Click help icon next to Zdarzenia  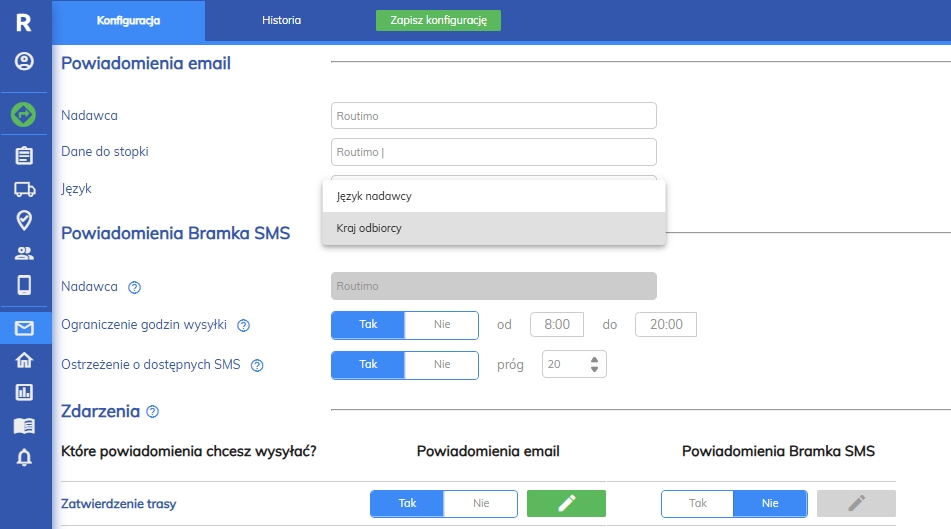pos(153,411)
